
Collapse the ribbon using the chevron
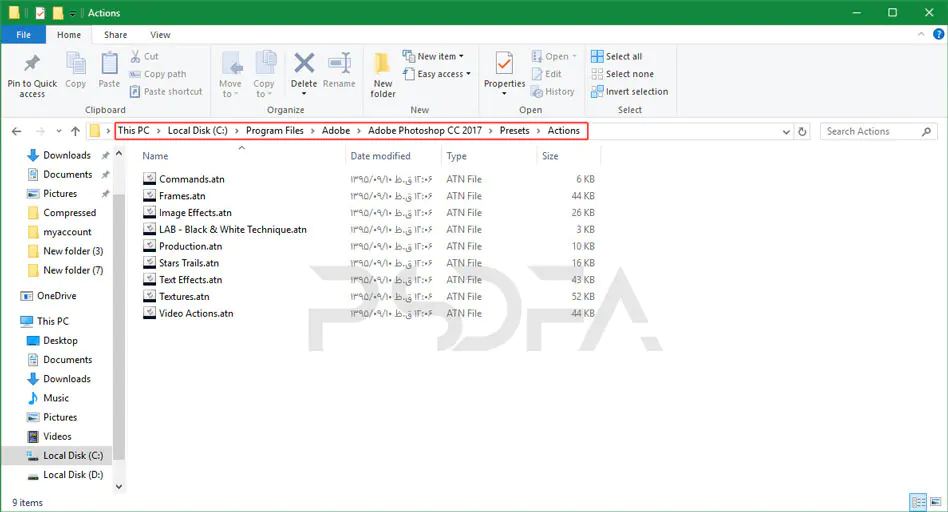pyautogui.click(x=921, y=34)
